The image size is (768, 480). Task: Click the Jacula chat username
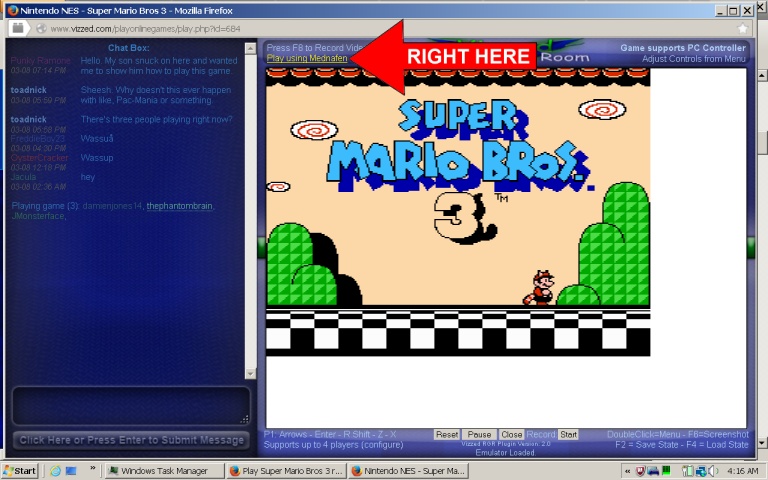click(23, 177)
